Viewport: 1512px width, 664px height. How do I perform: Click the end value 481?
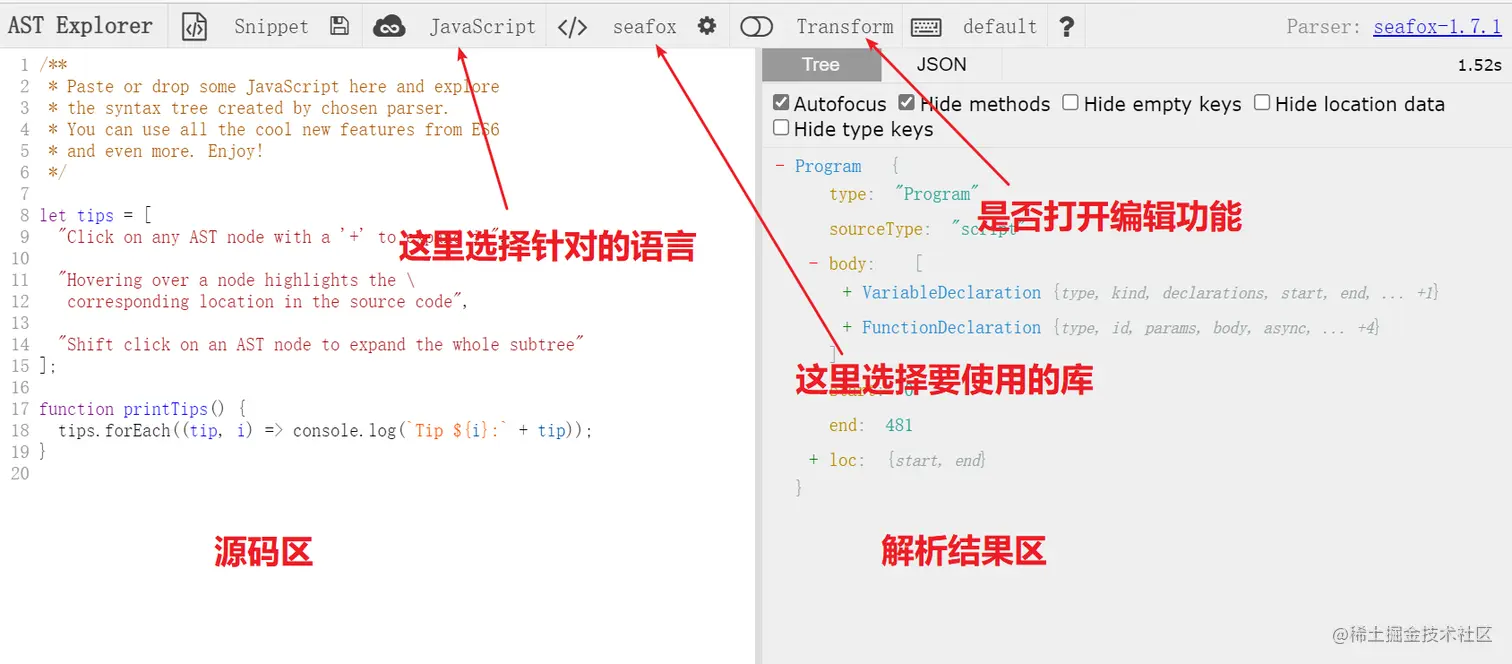899,425
